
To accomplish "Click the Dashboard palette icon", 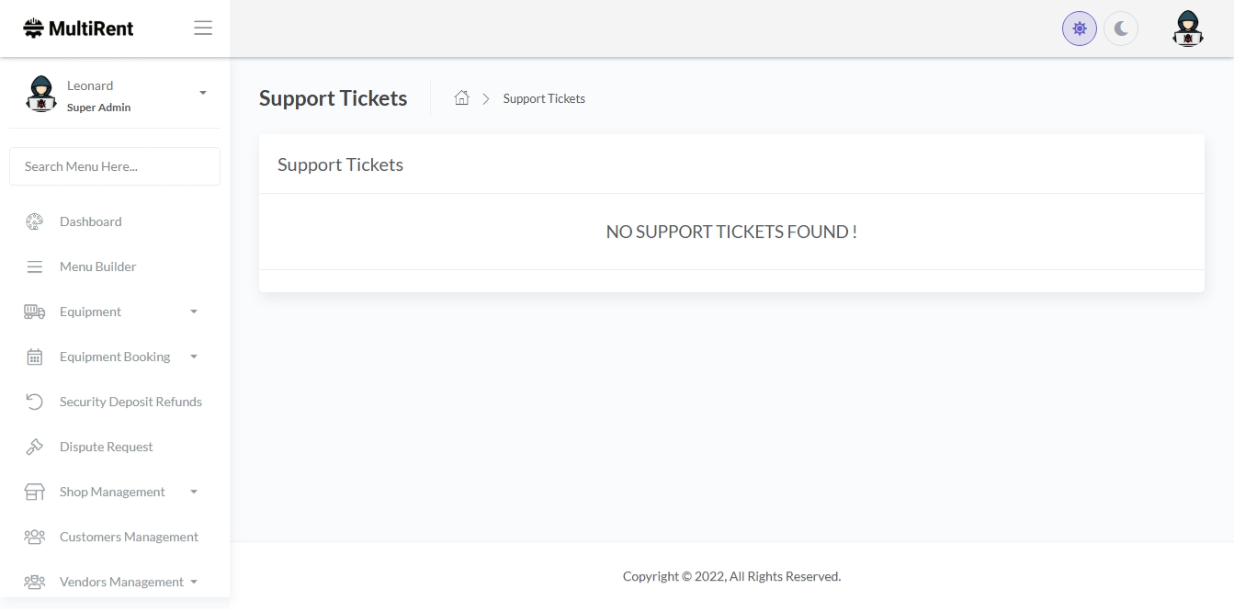I will (x=33, y=221).
